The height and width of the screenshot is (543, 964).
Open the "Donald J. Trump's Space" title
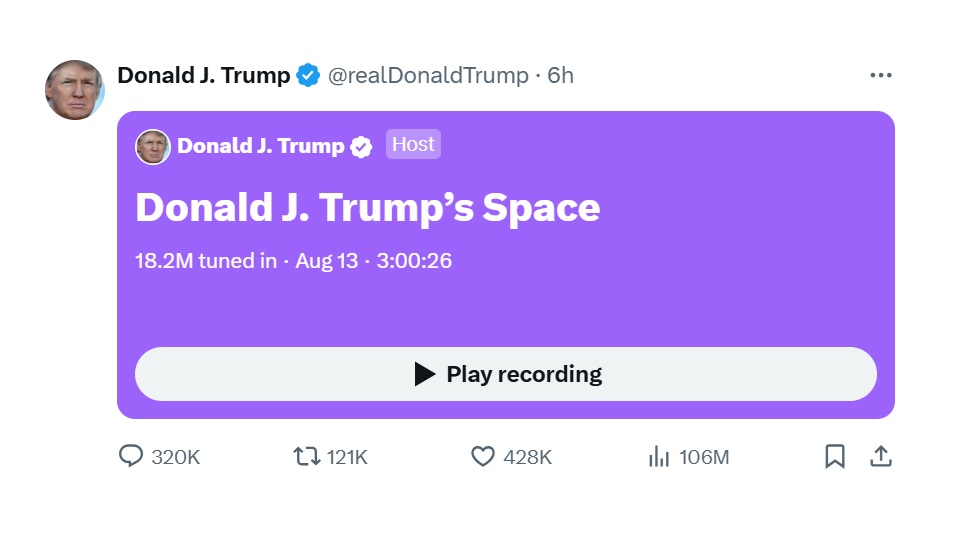(367, 207)
